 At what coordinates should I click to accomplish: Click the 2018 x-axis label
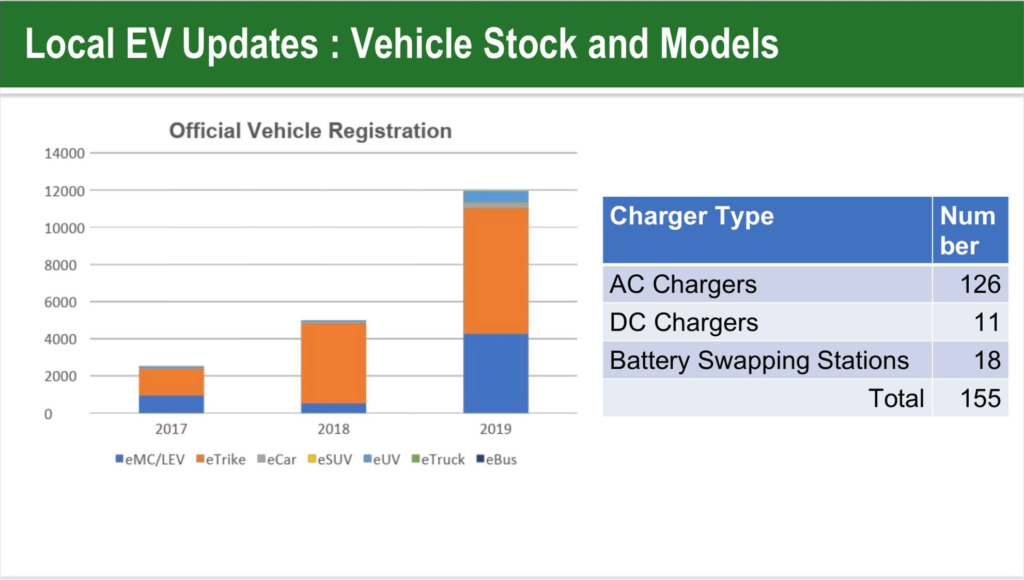coord(334,430)
